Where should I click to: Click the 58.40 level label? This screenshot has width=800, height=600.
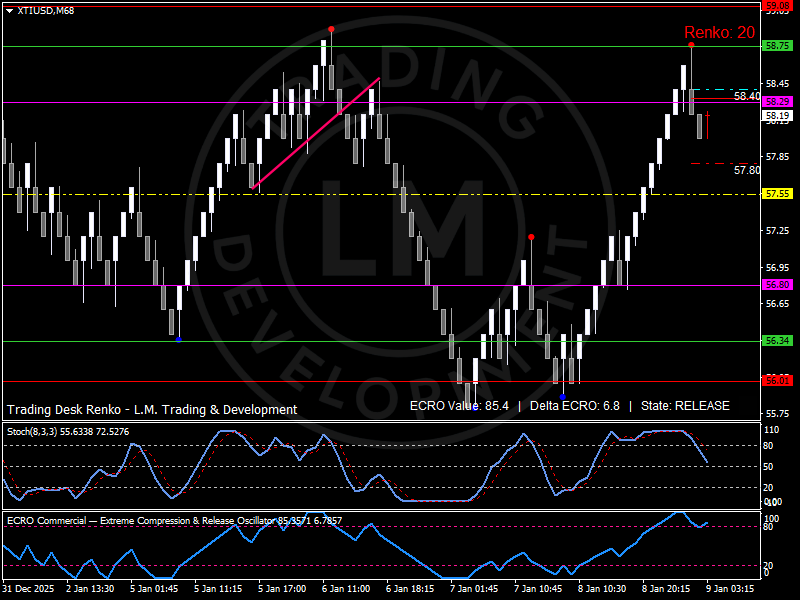[746, 97]
